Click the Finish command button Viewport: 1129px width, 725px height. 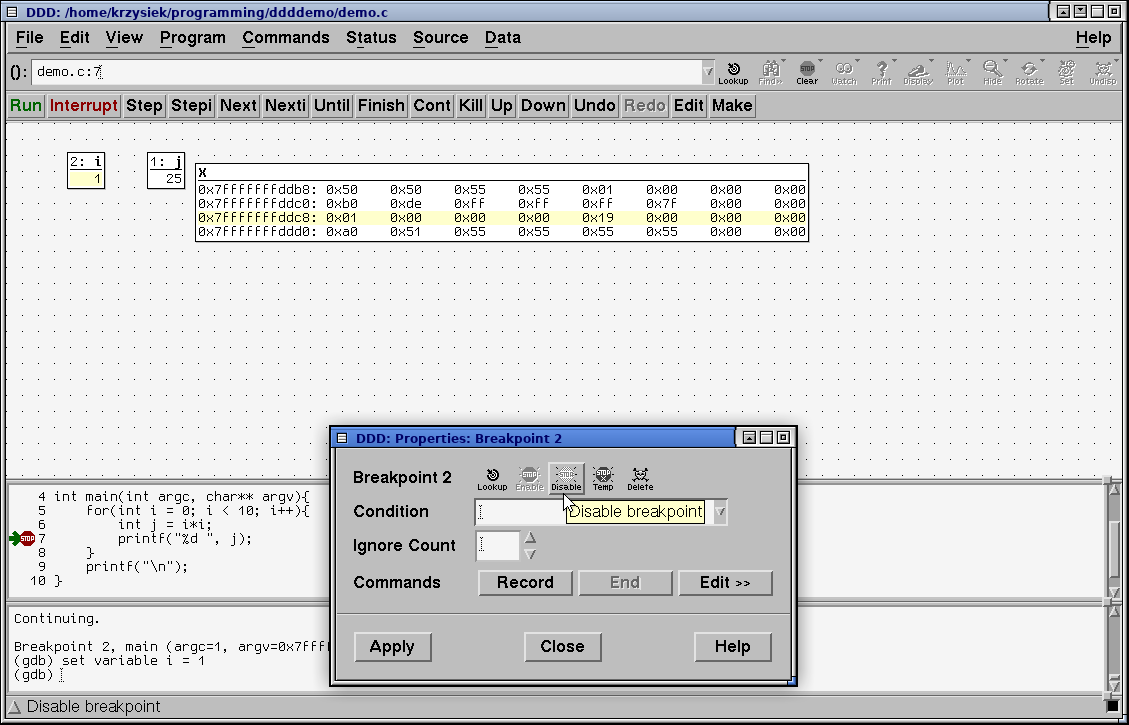(x=381, y=105)
